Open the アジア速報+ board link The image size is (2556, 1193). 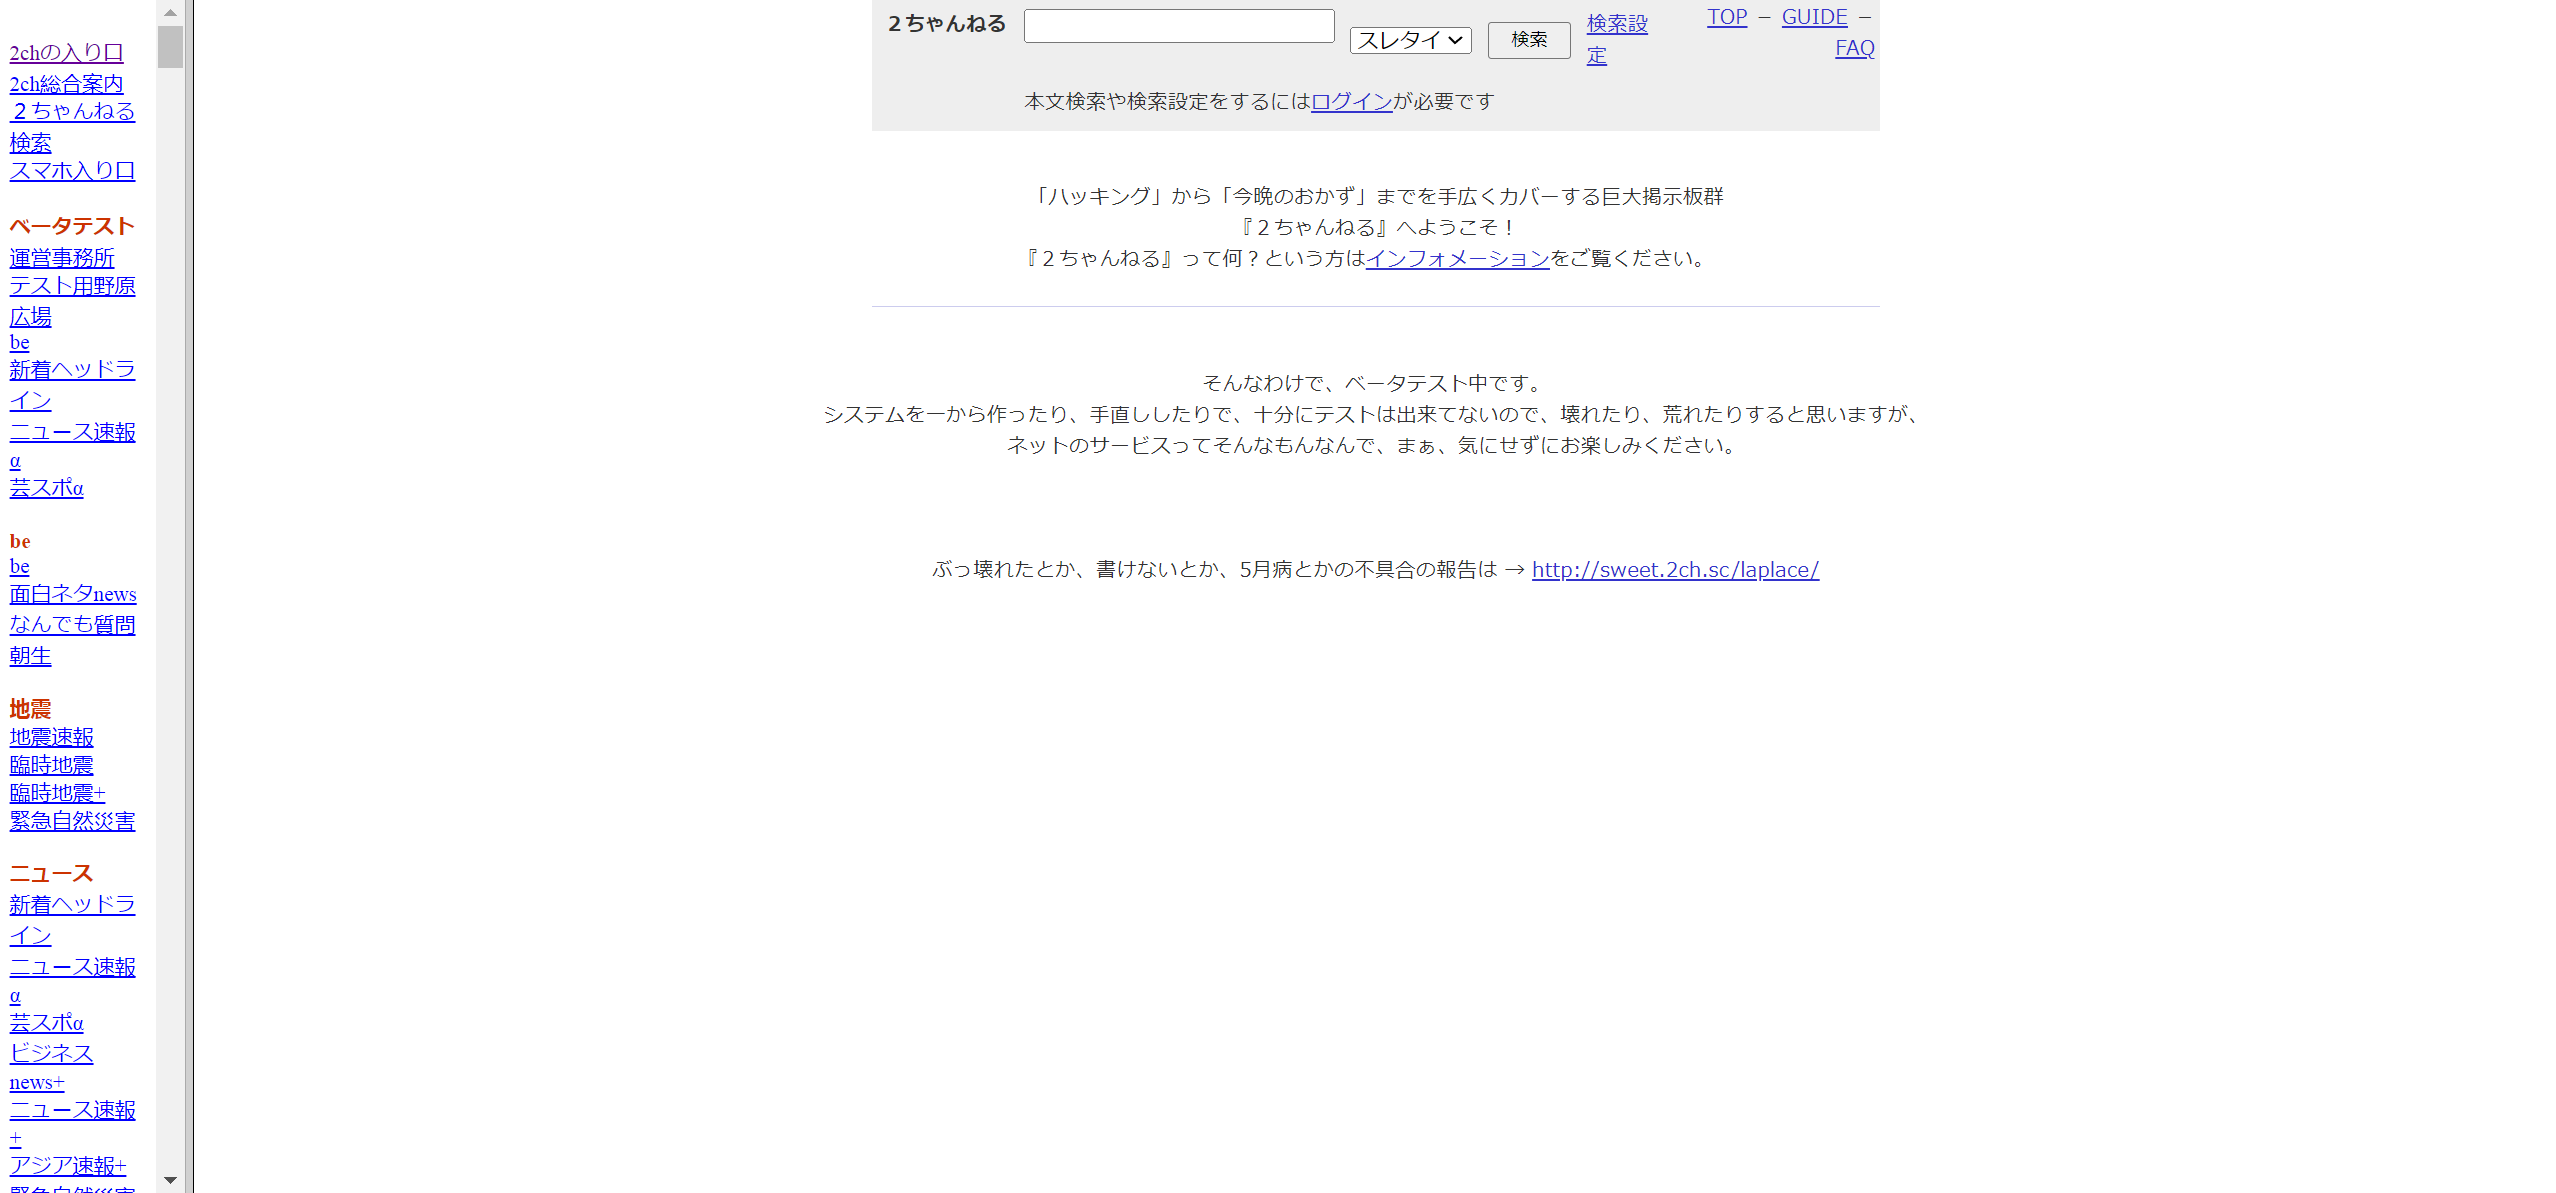click(68, 1165)
